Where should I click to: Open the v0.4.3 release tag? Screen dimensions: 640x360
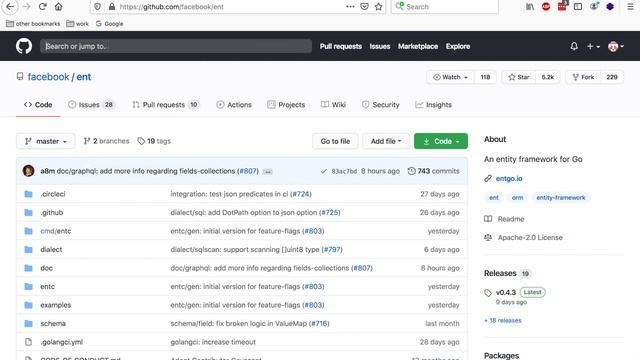tap(506, 292)
